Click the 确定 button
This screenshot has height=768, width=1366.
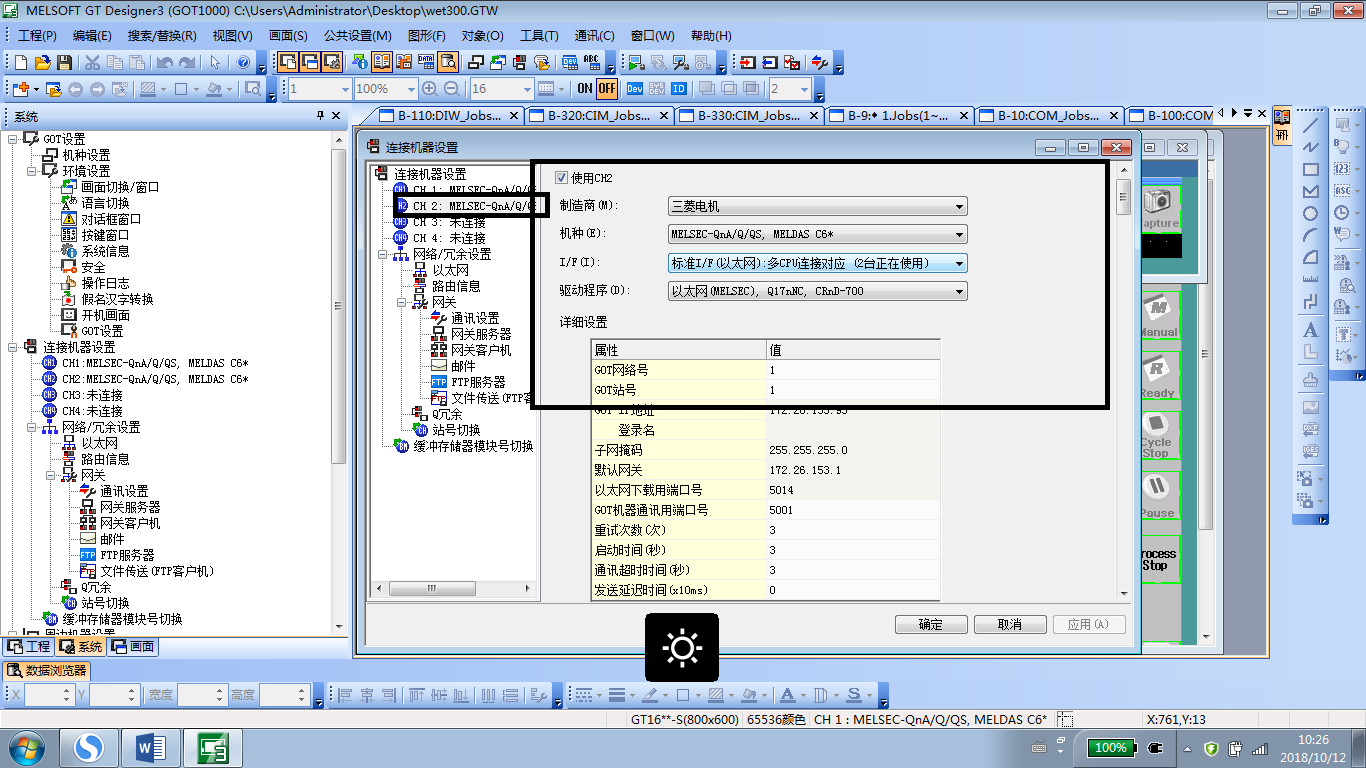pyautogui.click(x=930, y=624)
